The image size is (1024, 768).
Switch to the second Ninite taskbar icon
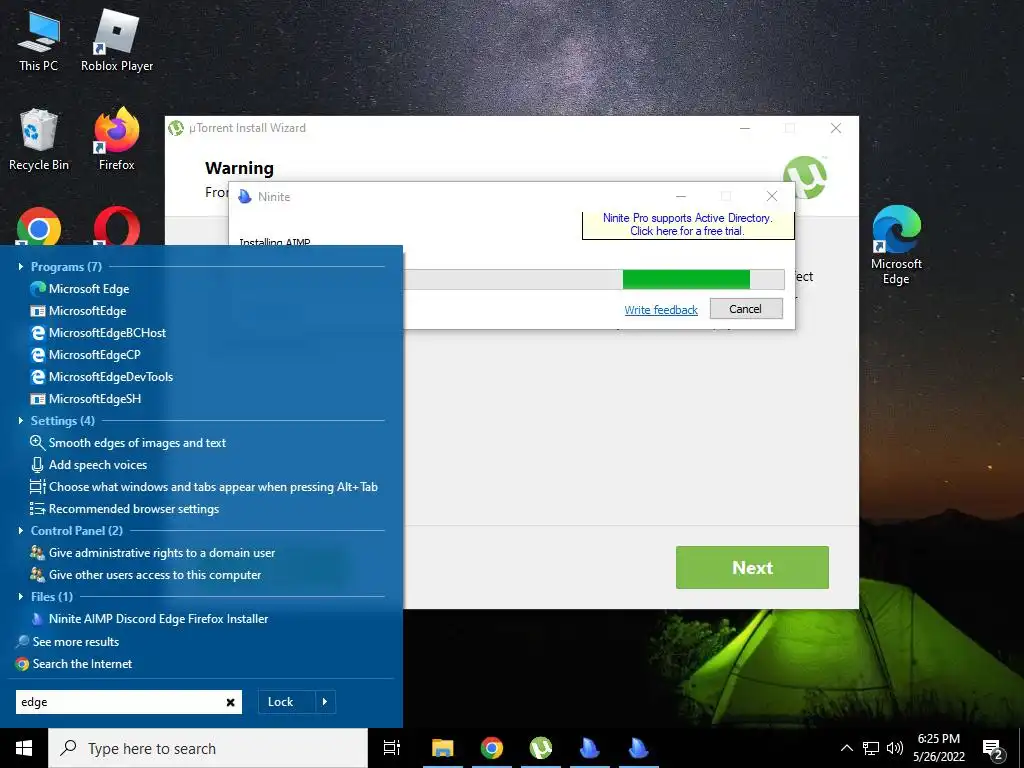point(639,748)
